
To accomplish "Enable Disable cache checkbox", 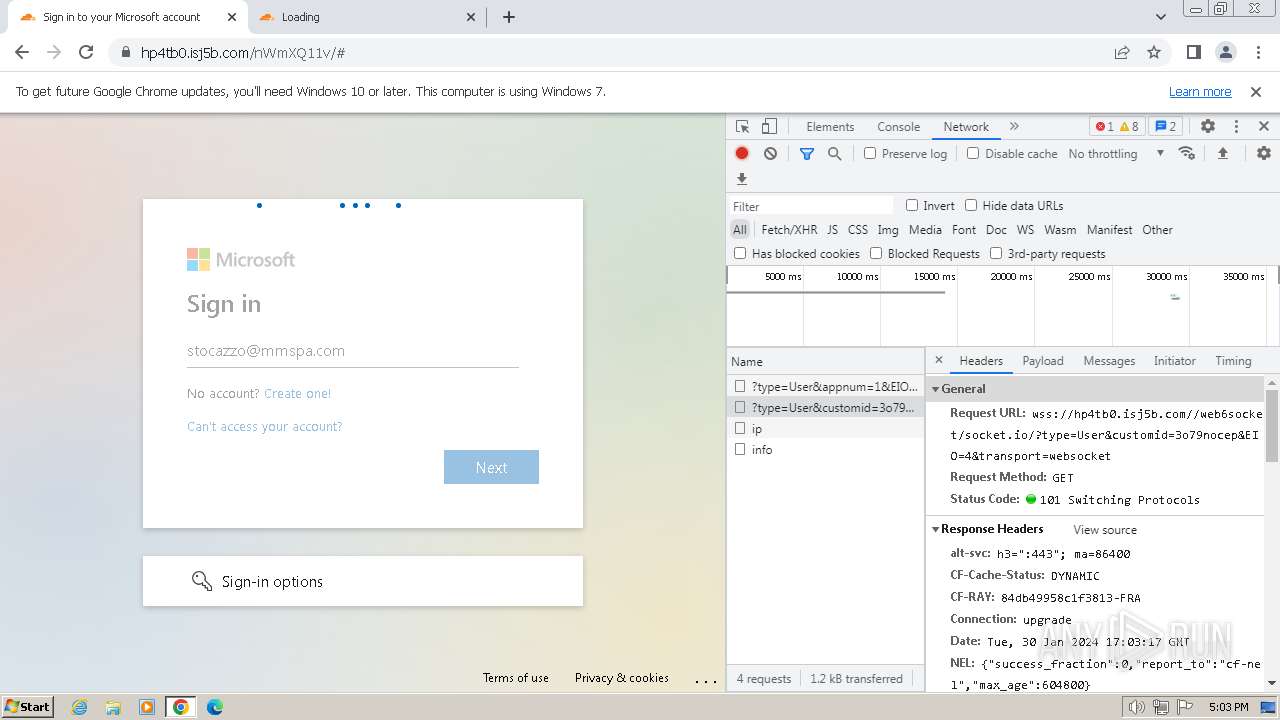I will (x=973, y=153).
